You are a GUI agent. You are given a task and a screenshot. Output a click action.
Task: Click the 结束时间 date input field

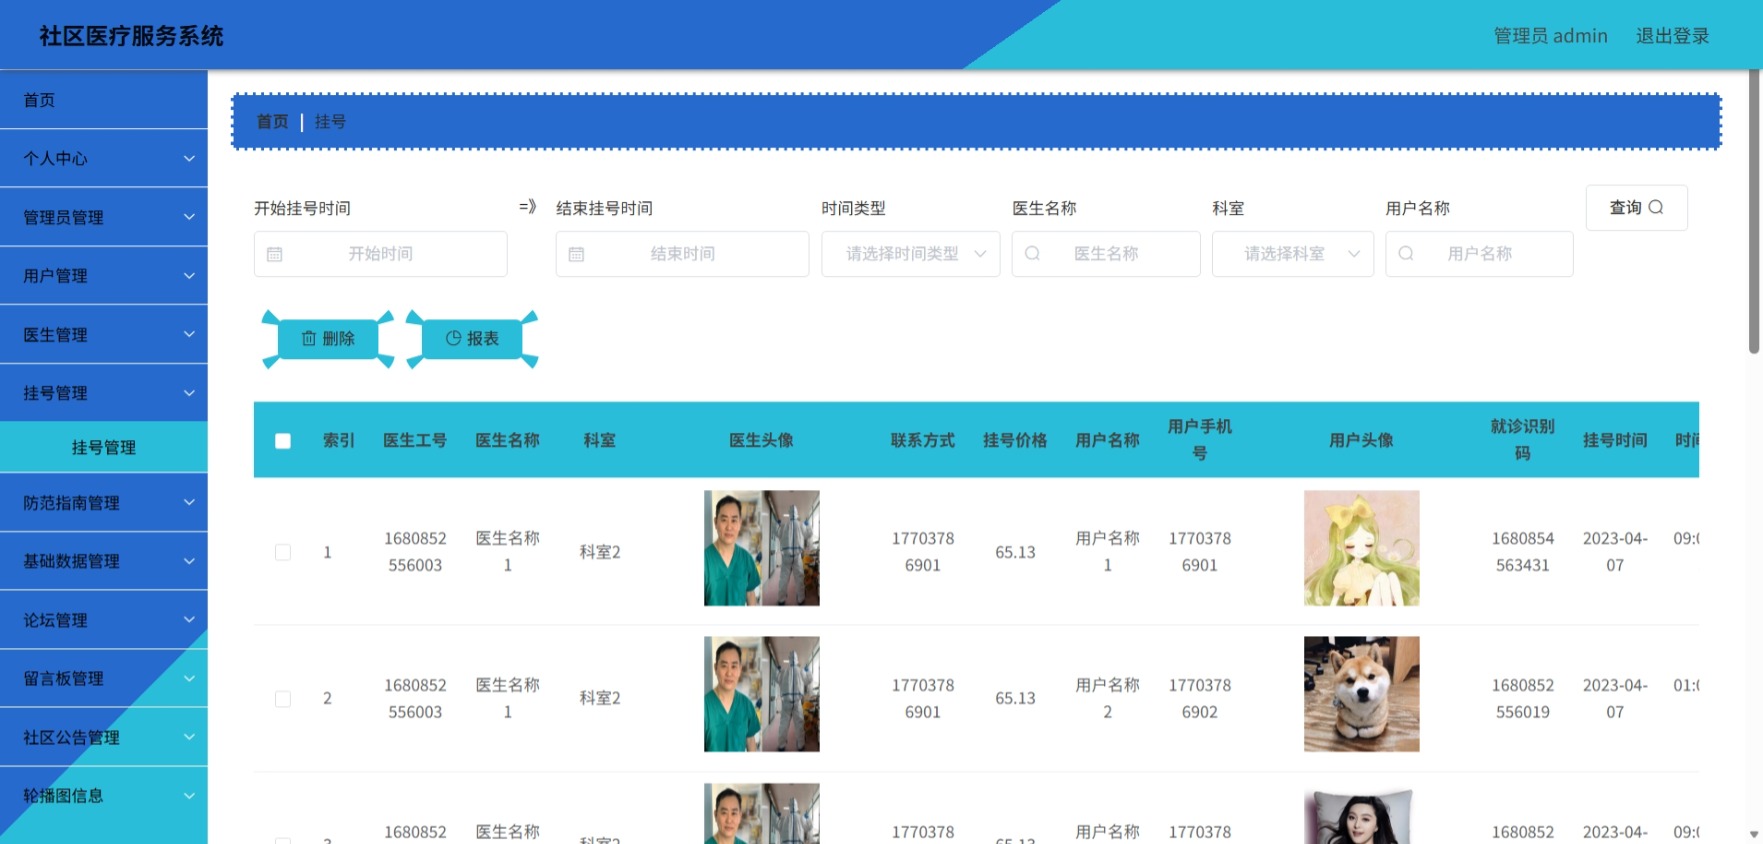(x=683, y=254)
